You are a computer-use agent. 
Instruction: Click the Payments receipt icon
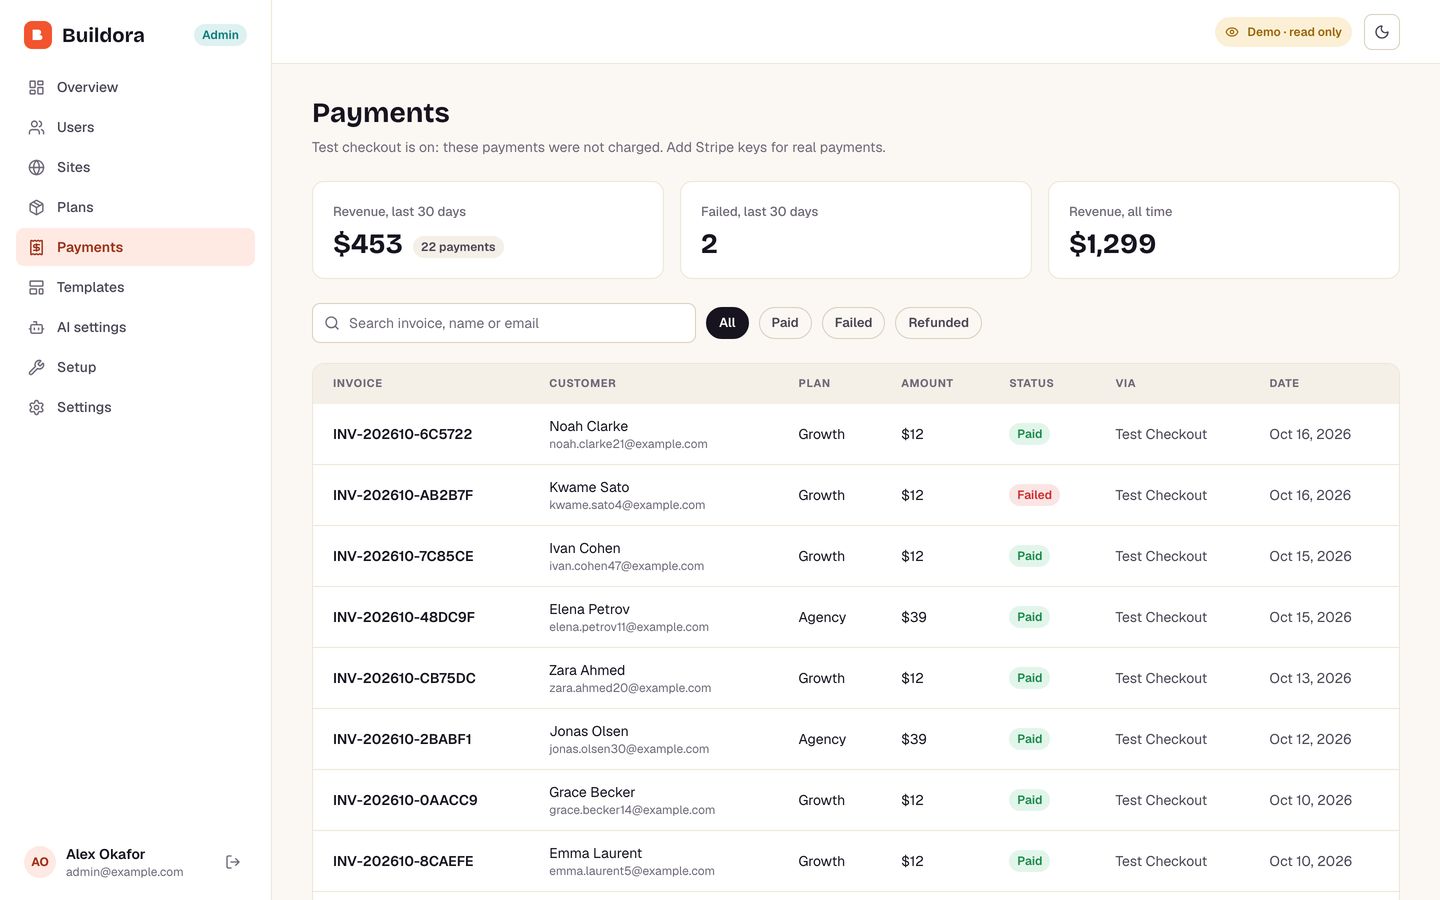tap(37, 247)
